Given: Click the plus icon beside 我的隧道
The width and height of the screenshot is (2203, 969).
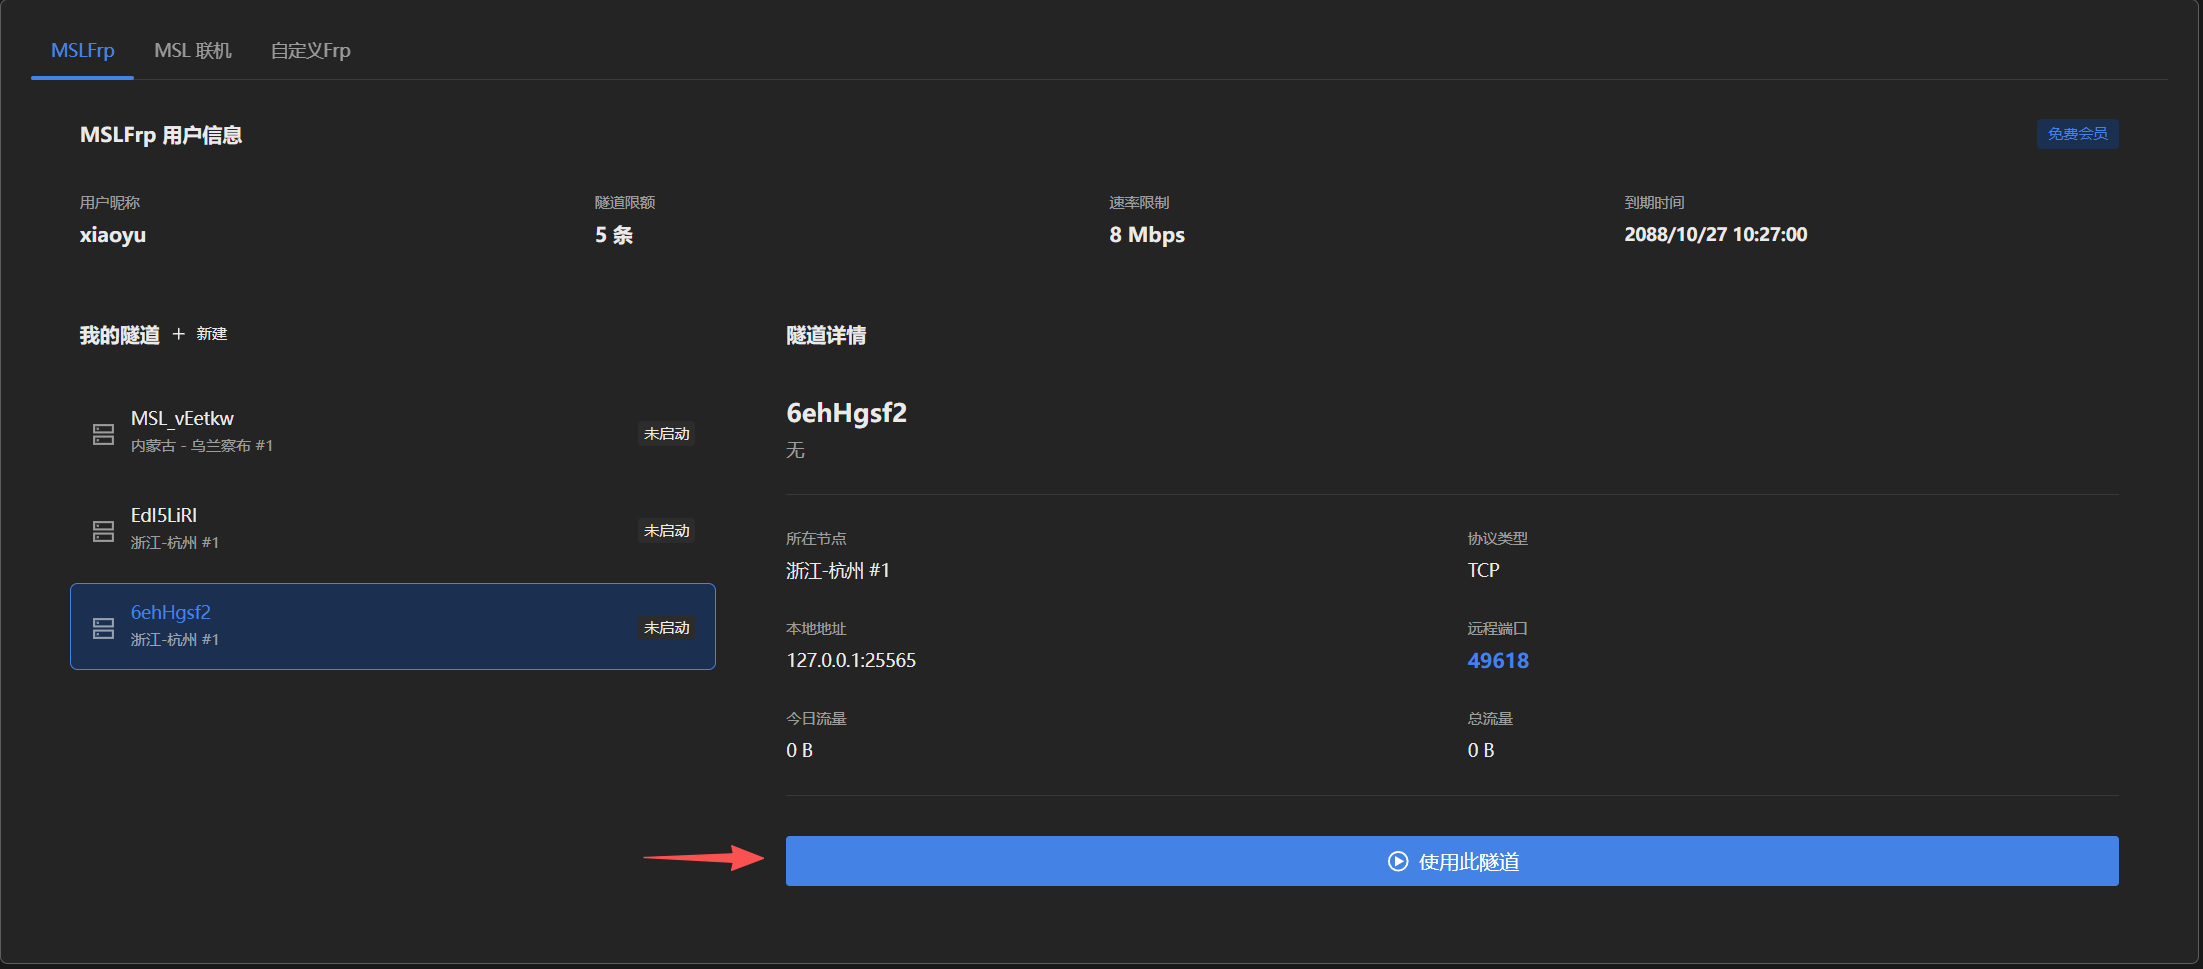Looking at the screenshot, I should 179,334.
